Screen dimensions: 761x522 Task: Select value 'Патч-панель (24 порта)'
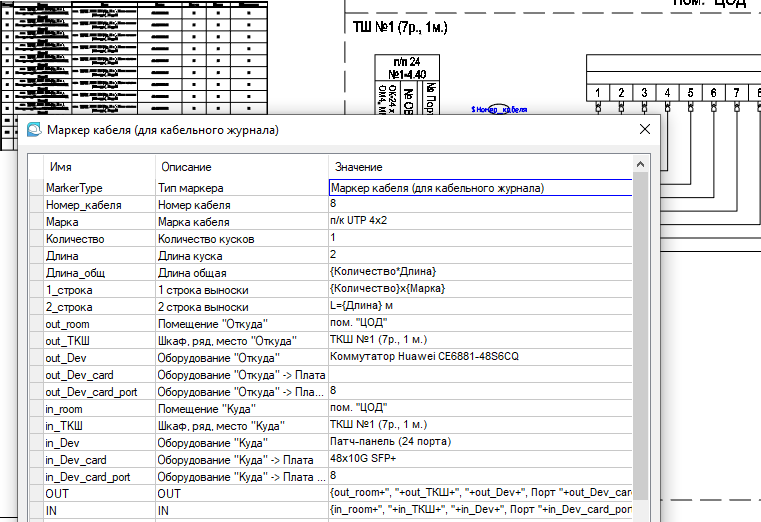tap(480, 442)
